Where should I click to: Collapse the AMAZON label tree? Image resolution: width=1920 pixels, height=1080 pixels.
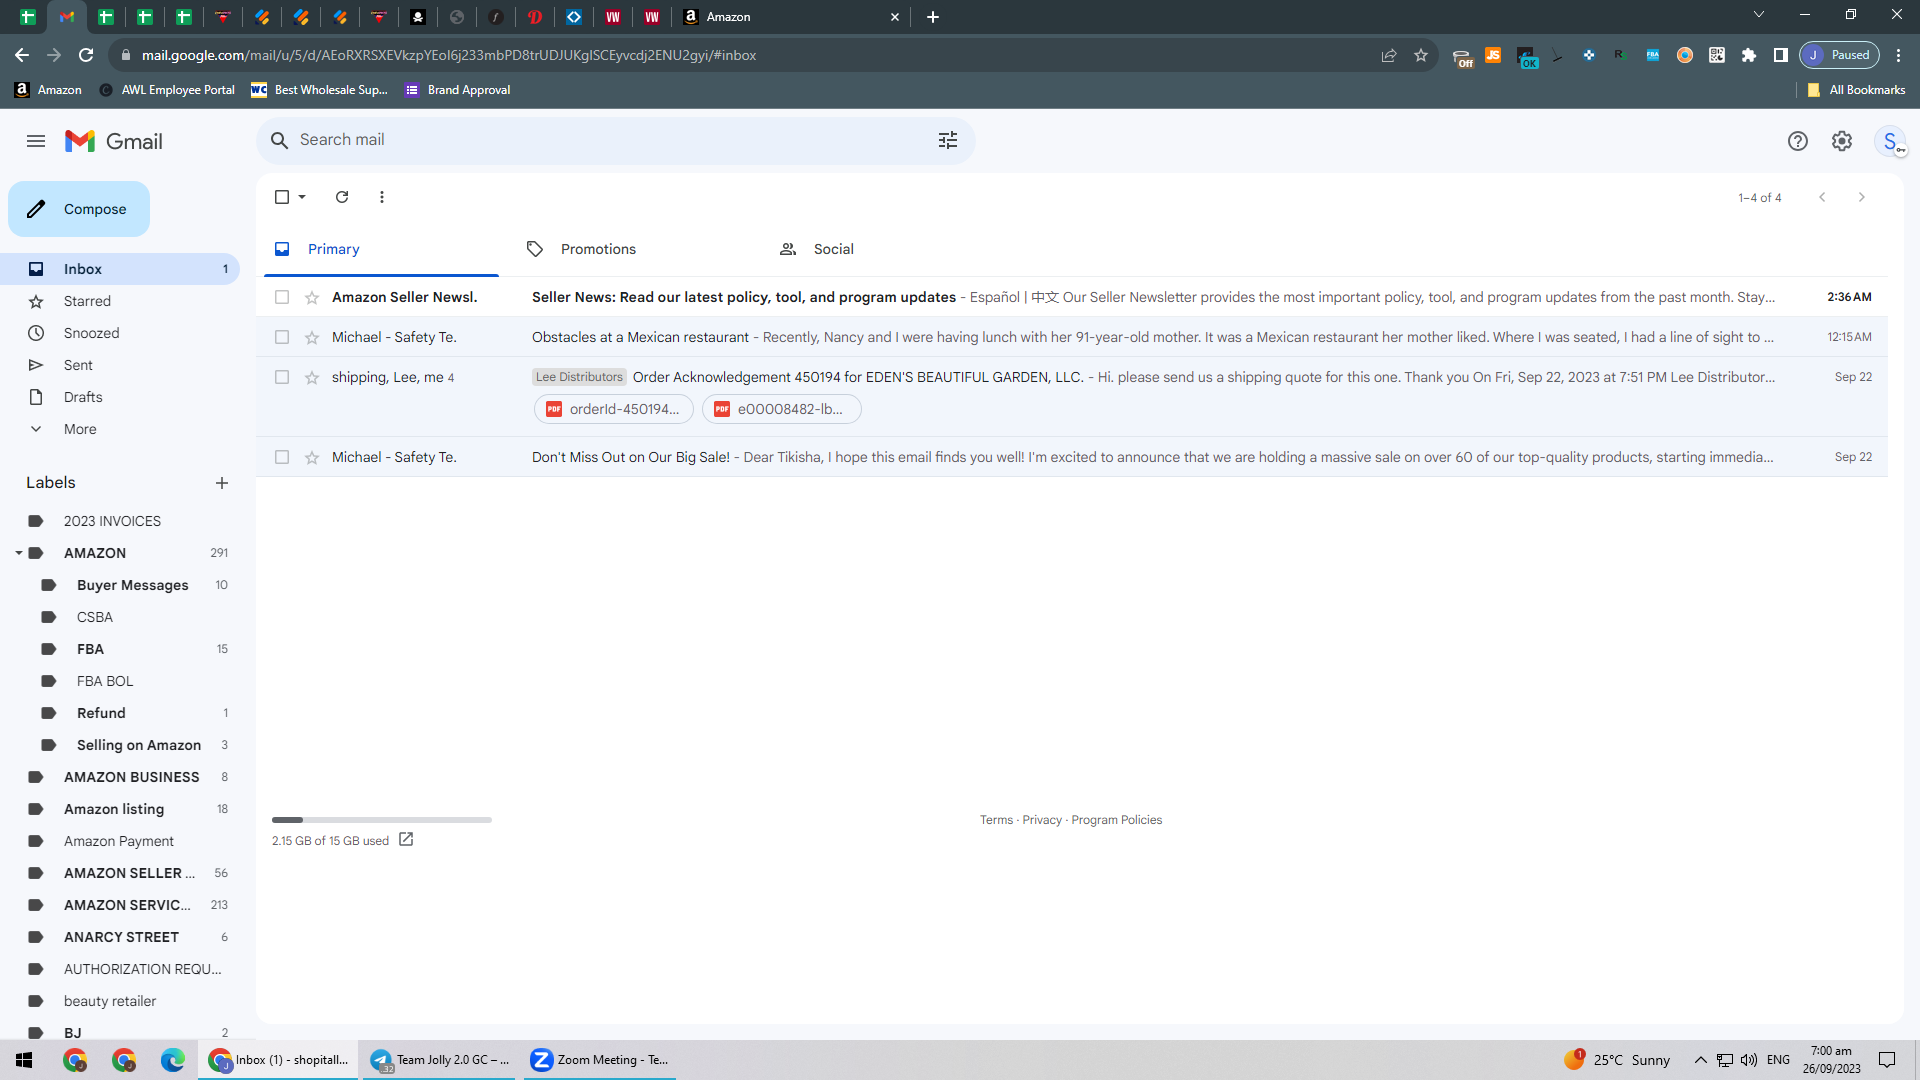coord(18,553)
